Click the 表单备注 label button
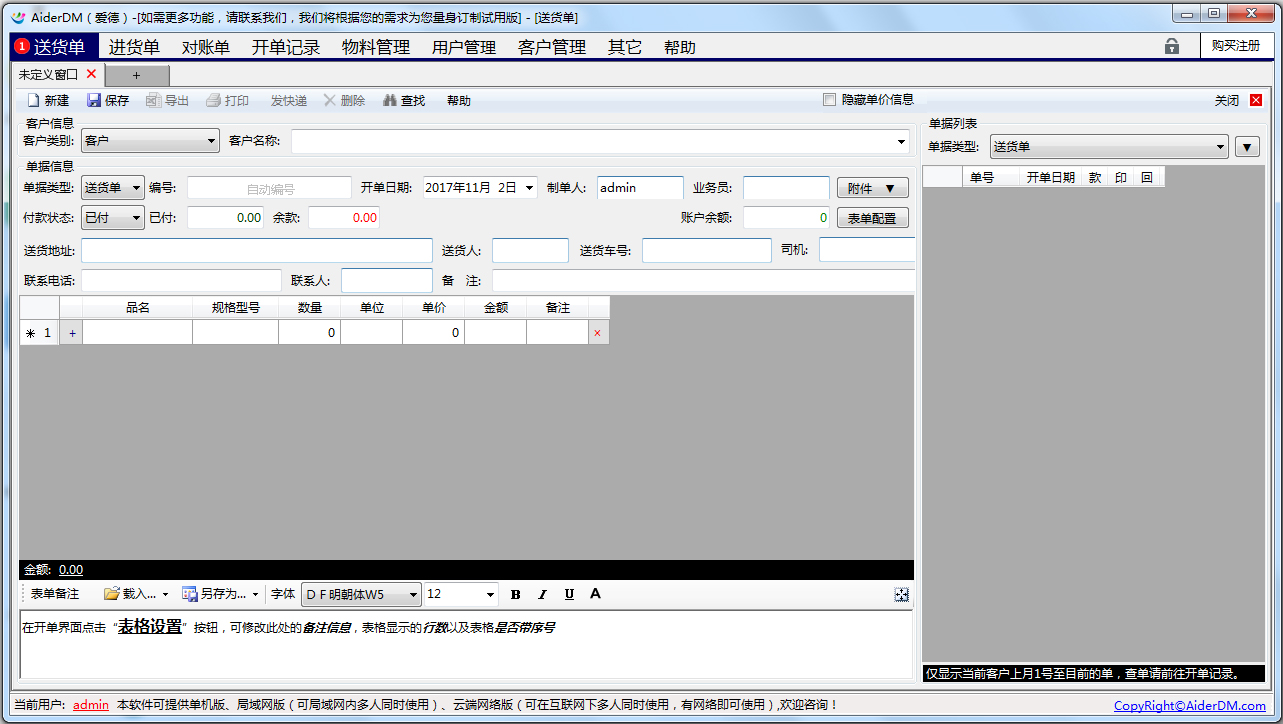This screenshot has height=724, width=1283. click(x=55, y=594)
